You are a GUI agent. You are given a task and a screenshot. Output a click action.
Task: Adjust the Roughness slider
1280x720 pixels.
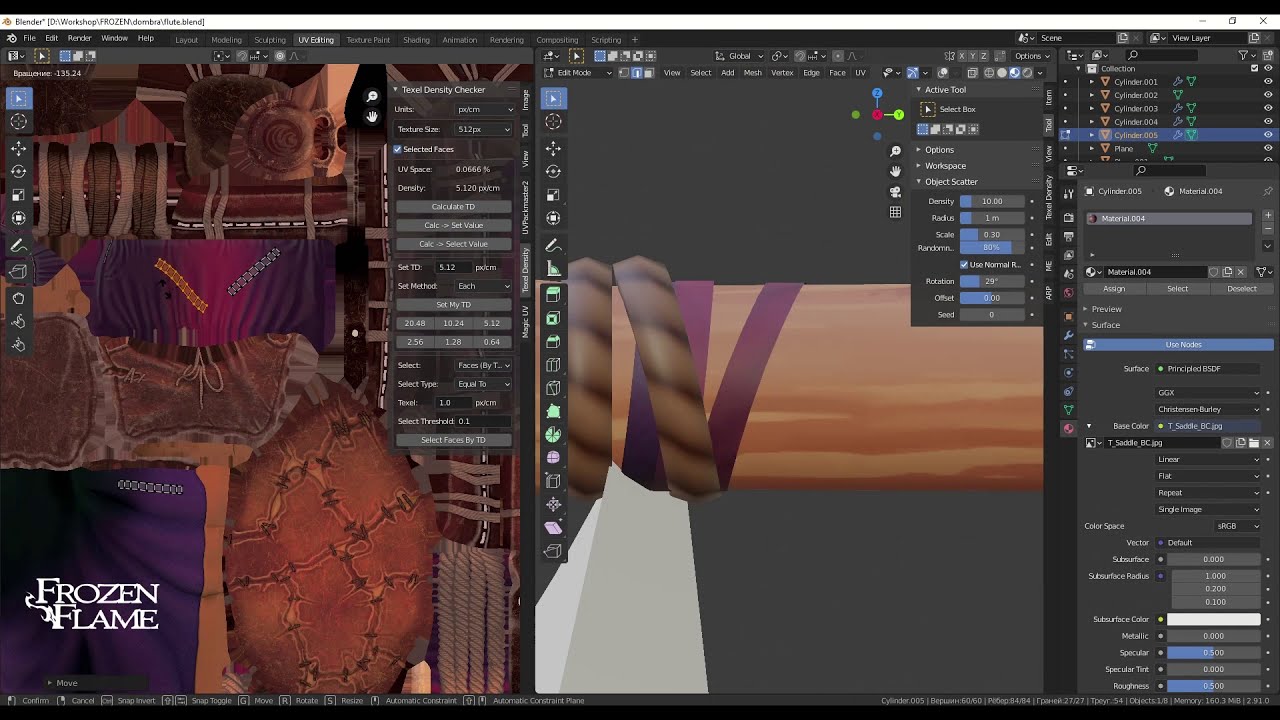tap(1214, 686)
